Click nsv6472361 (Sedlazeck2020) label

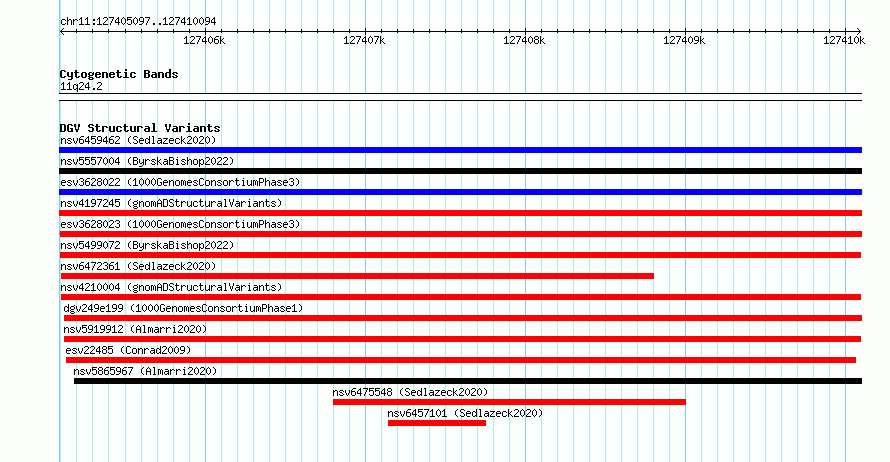coord(138,266)
